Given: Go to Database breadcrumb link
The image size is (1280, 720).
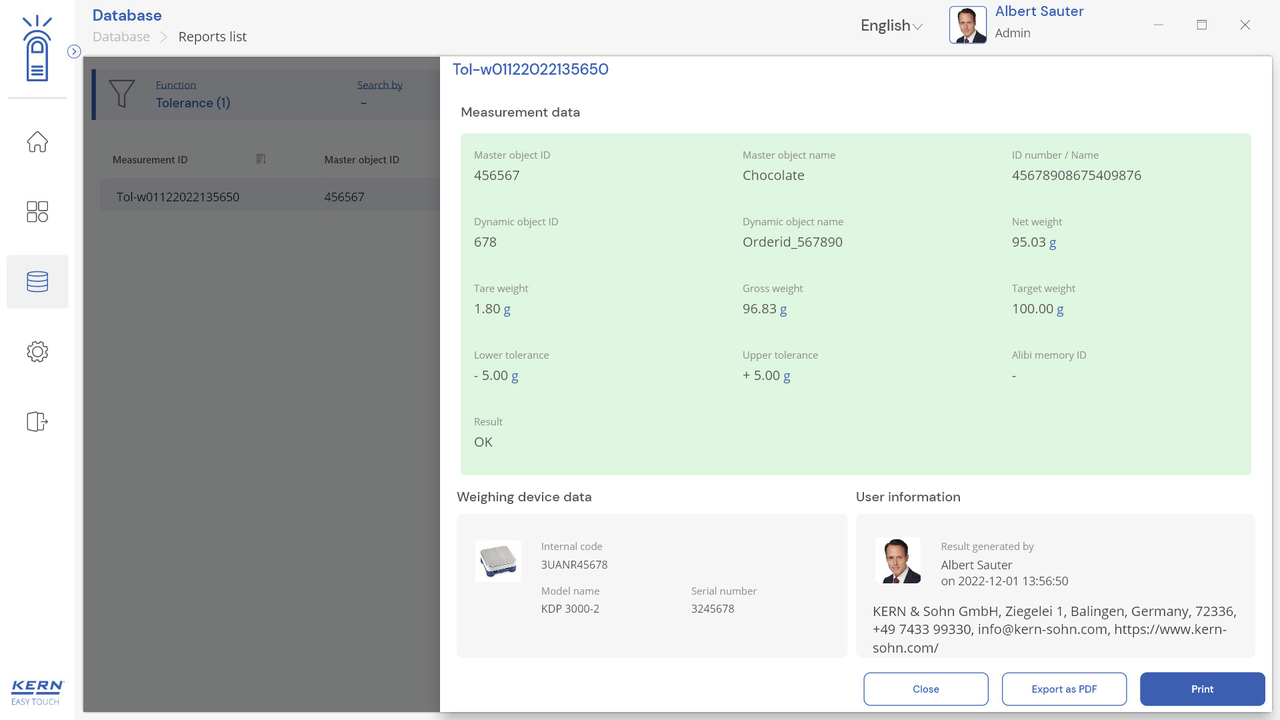Looking at the screenshot, I should click(x=121, y=37).
